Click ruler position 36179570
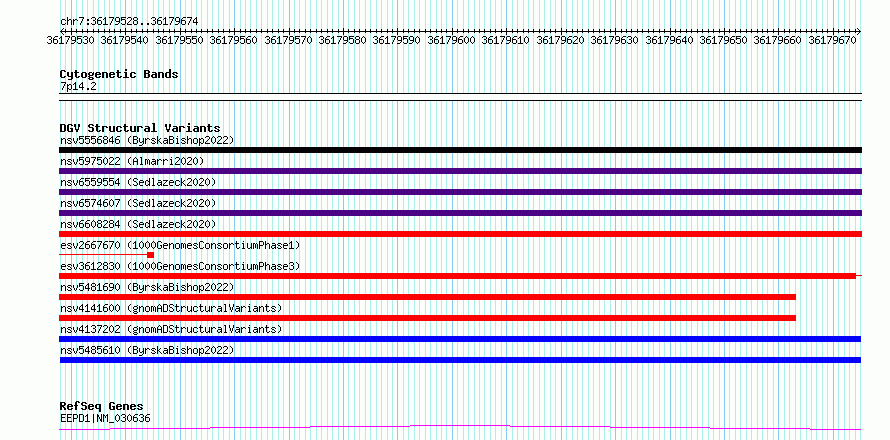Image resolution: width=890 pixels, height=440 pixels. coord(288,40)
